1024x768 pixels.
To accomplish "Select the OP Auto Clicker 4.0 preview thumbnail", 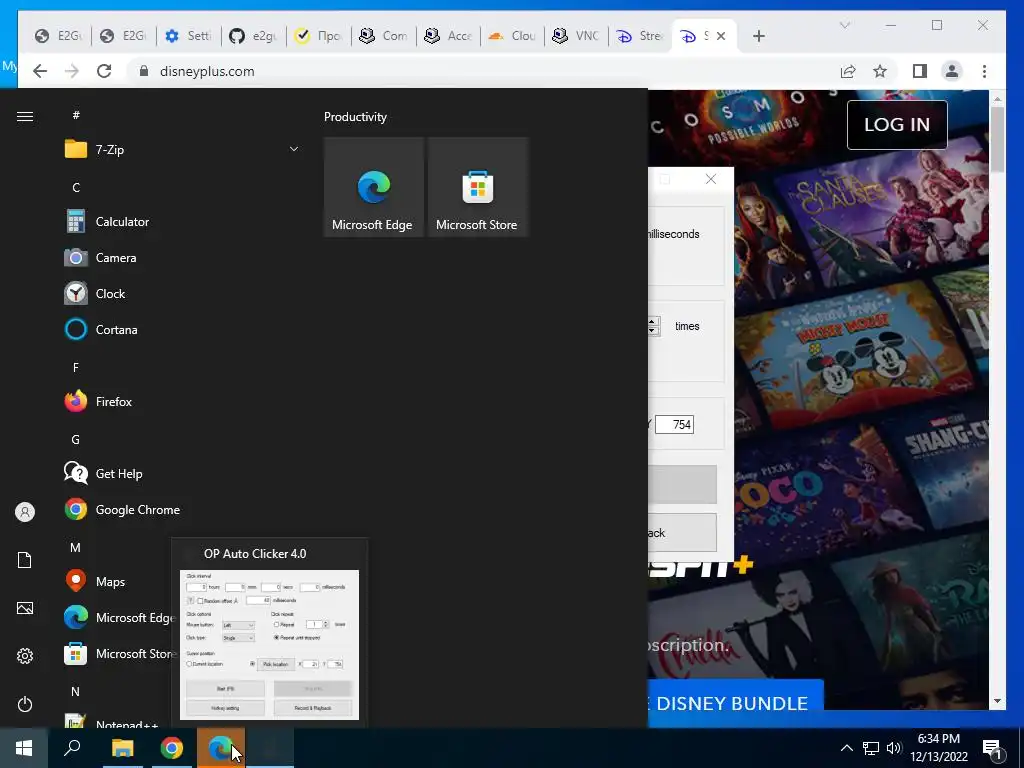I will pos(270,645).
